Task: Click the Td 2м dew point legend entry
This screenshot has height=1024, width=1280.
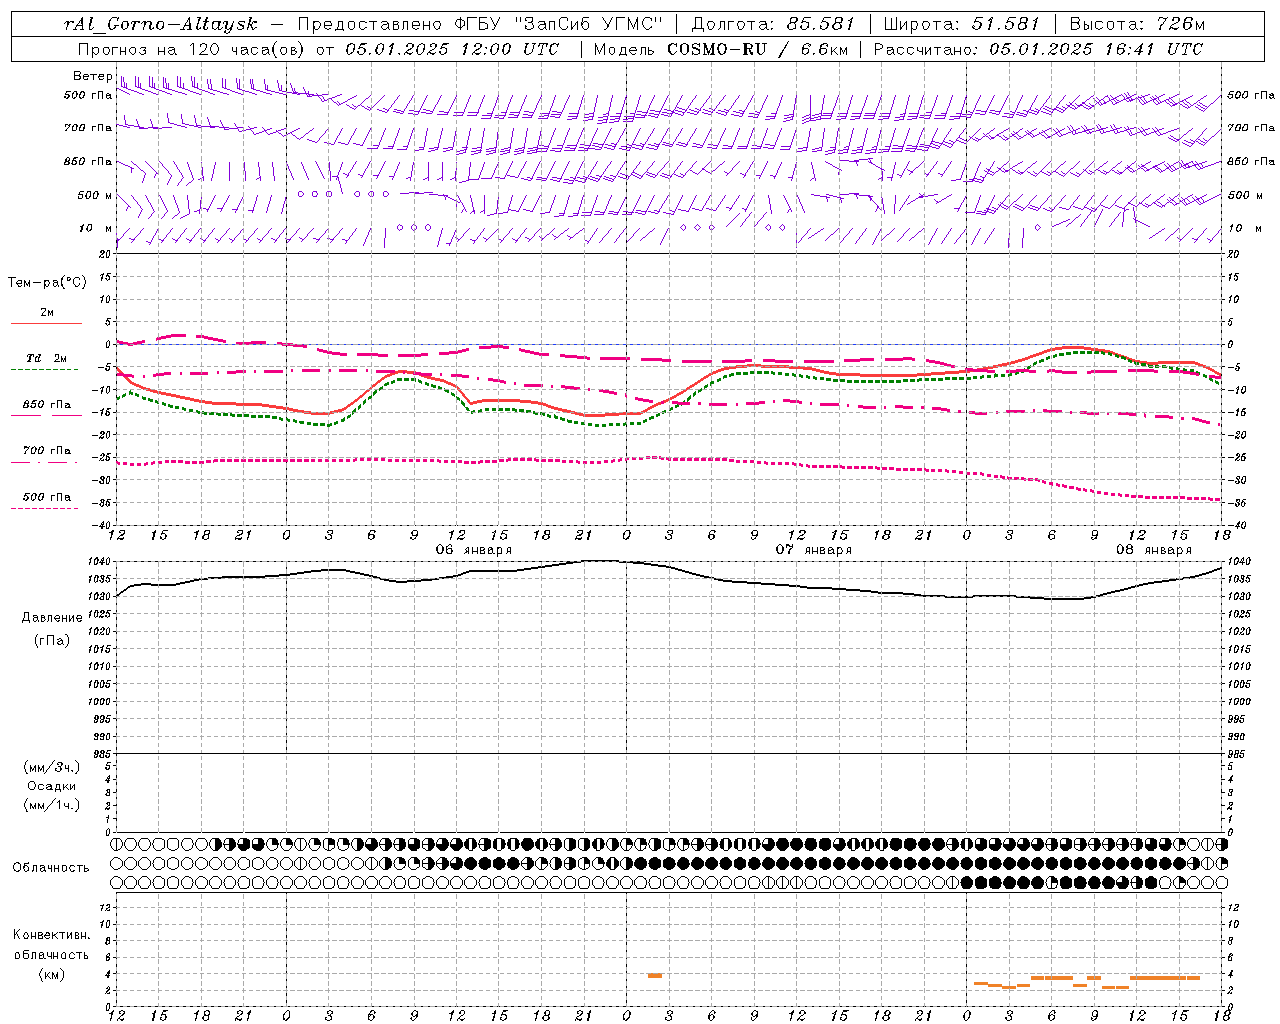Action: (x=47, y=358)
